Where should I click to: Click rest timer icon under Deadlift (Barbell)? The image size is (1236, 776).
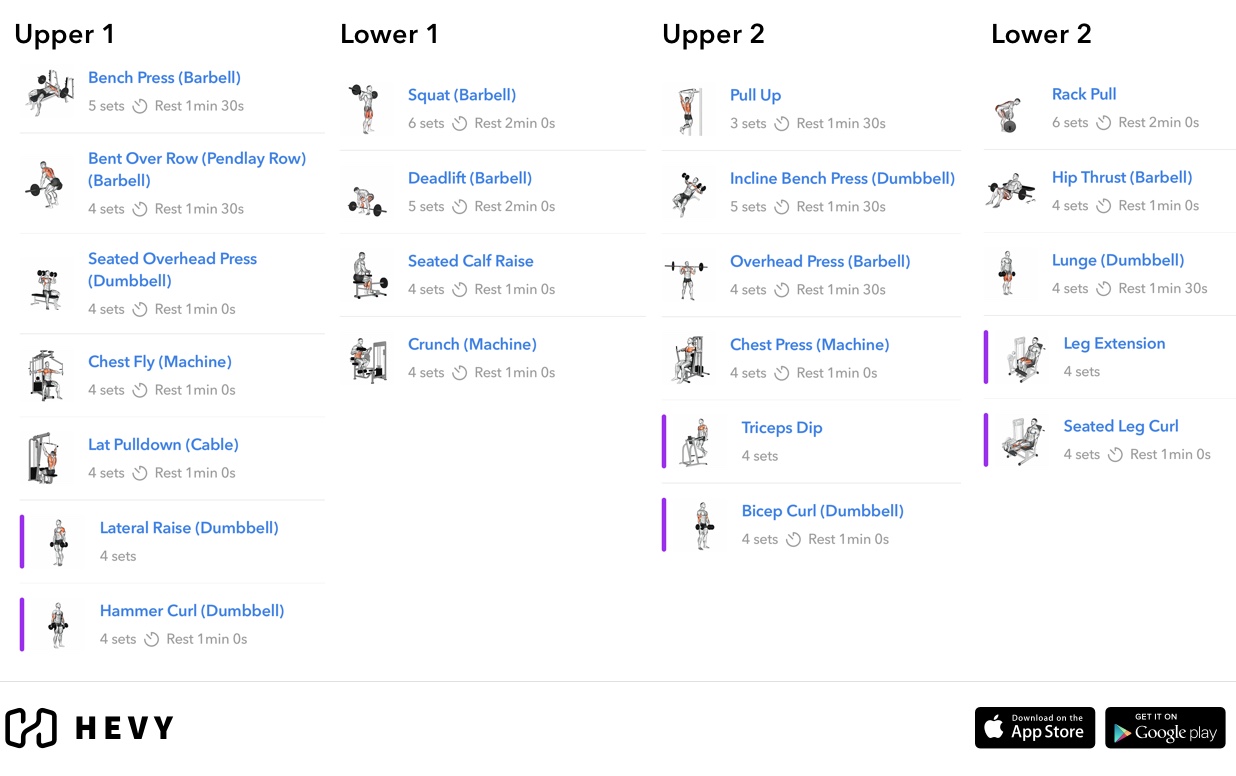pyautogui.click(x=460, y=207)
